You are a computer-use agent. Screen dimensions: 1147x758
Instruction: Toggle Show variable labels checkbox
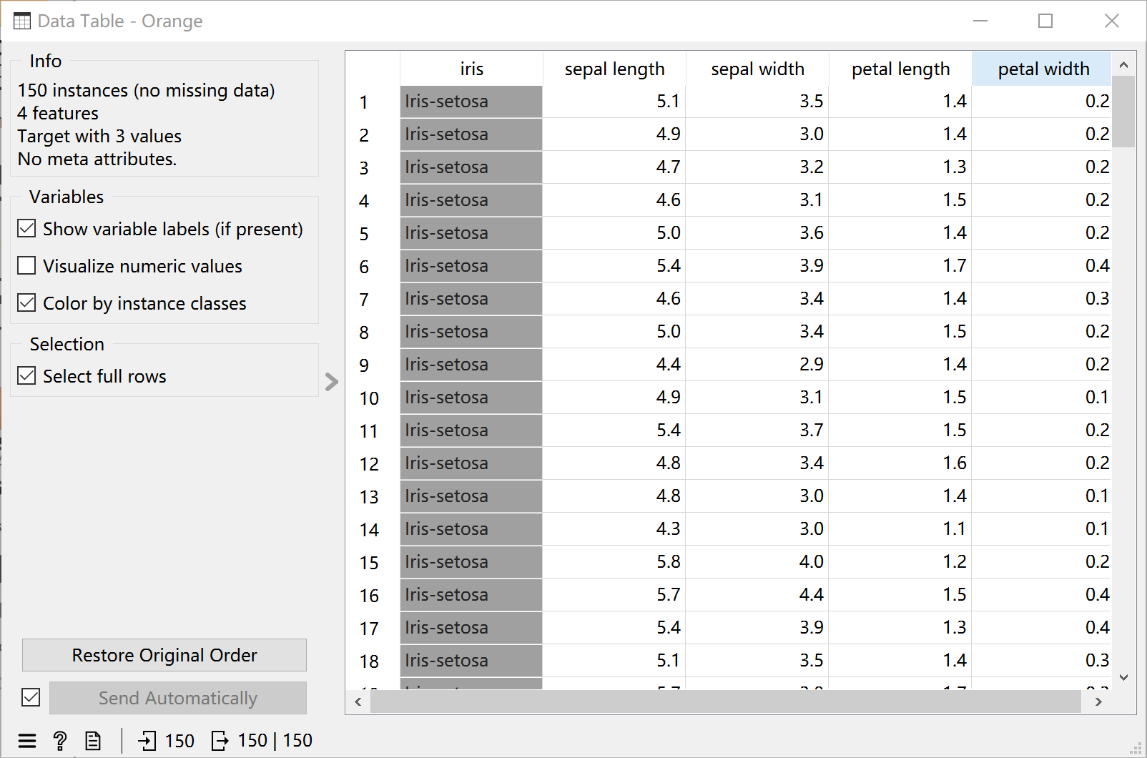pyautogui.click(x=26, y=229)
